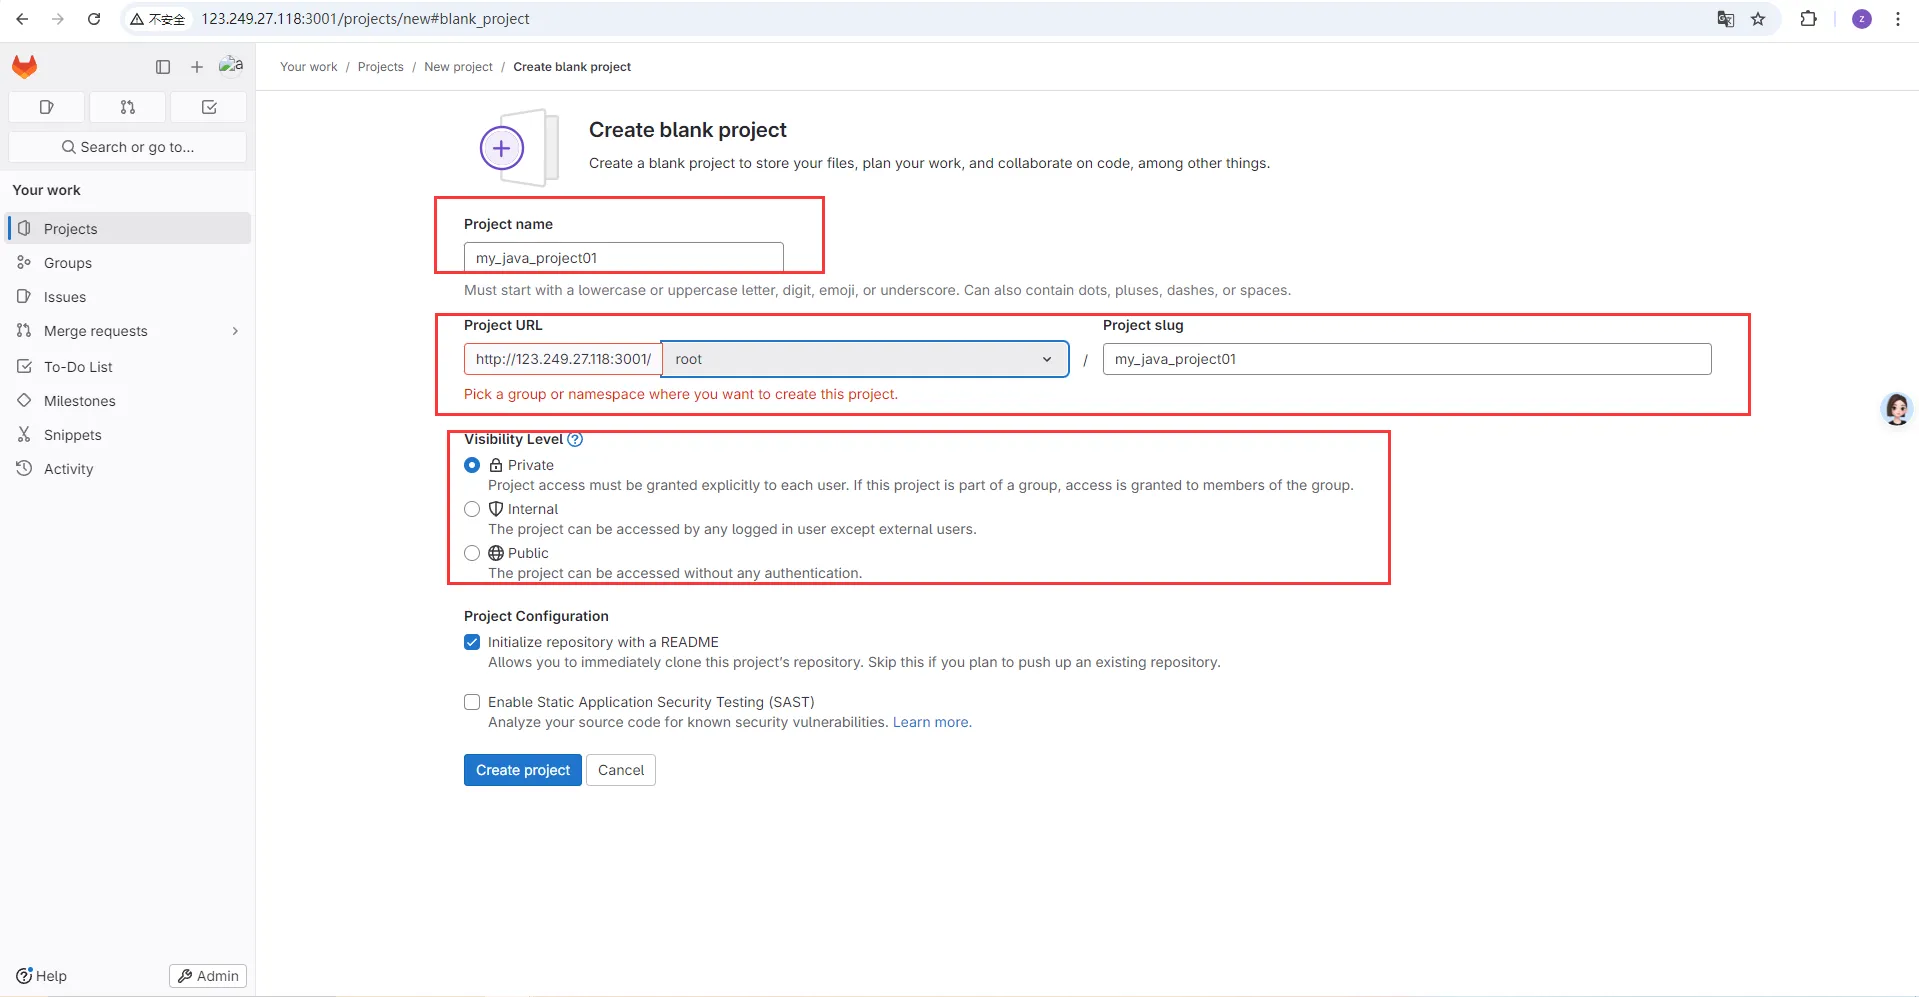Screen dimensions: 1919x997
Task: Select the Public visibility radio button
Action: click(x=472, y=553)
